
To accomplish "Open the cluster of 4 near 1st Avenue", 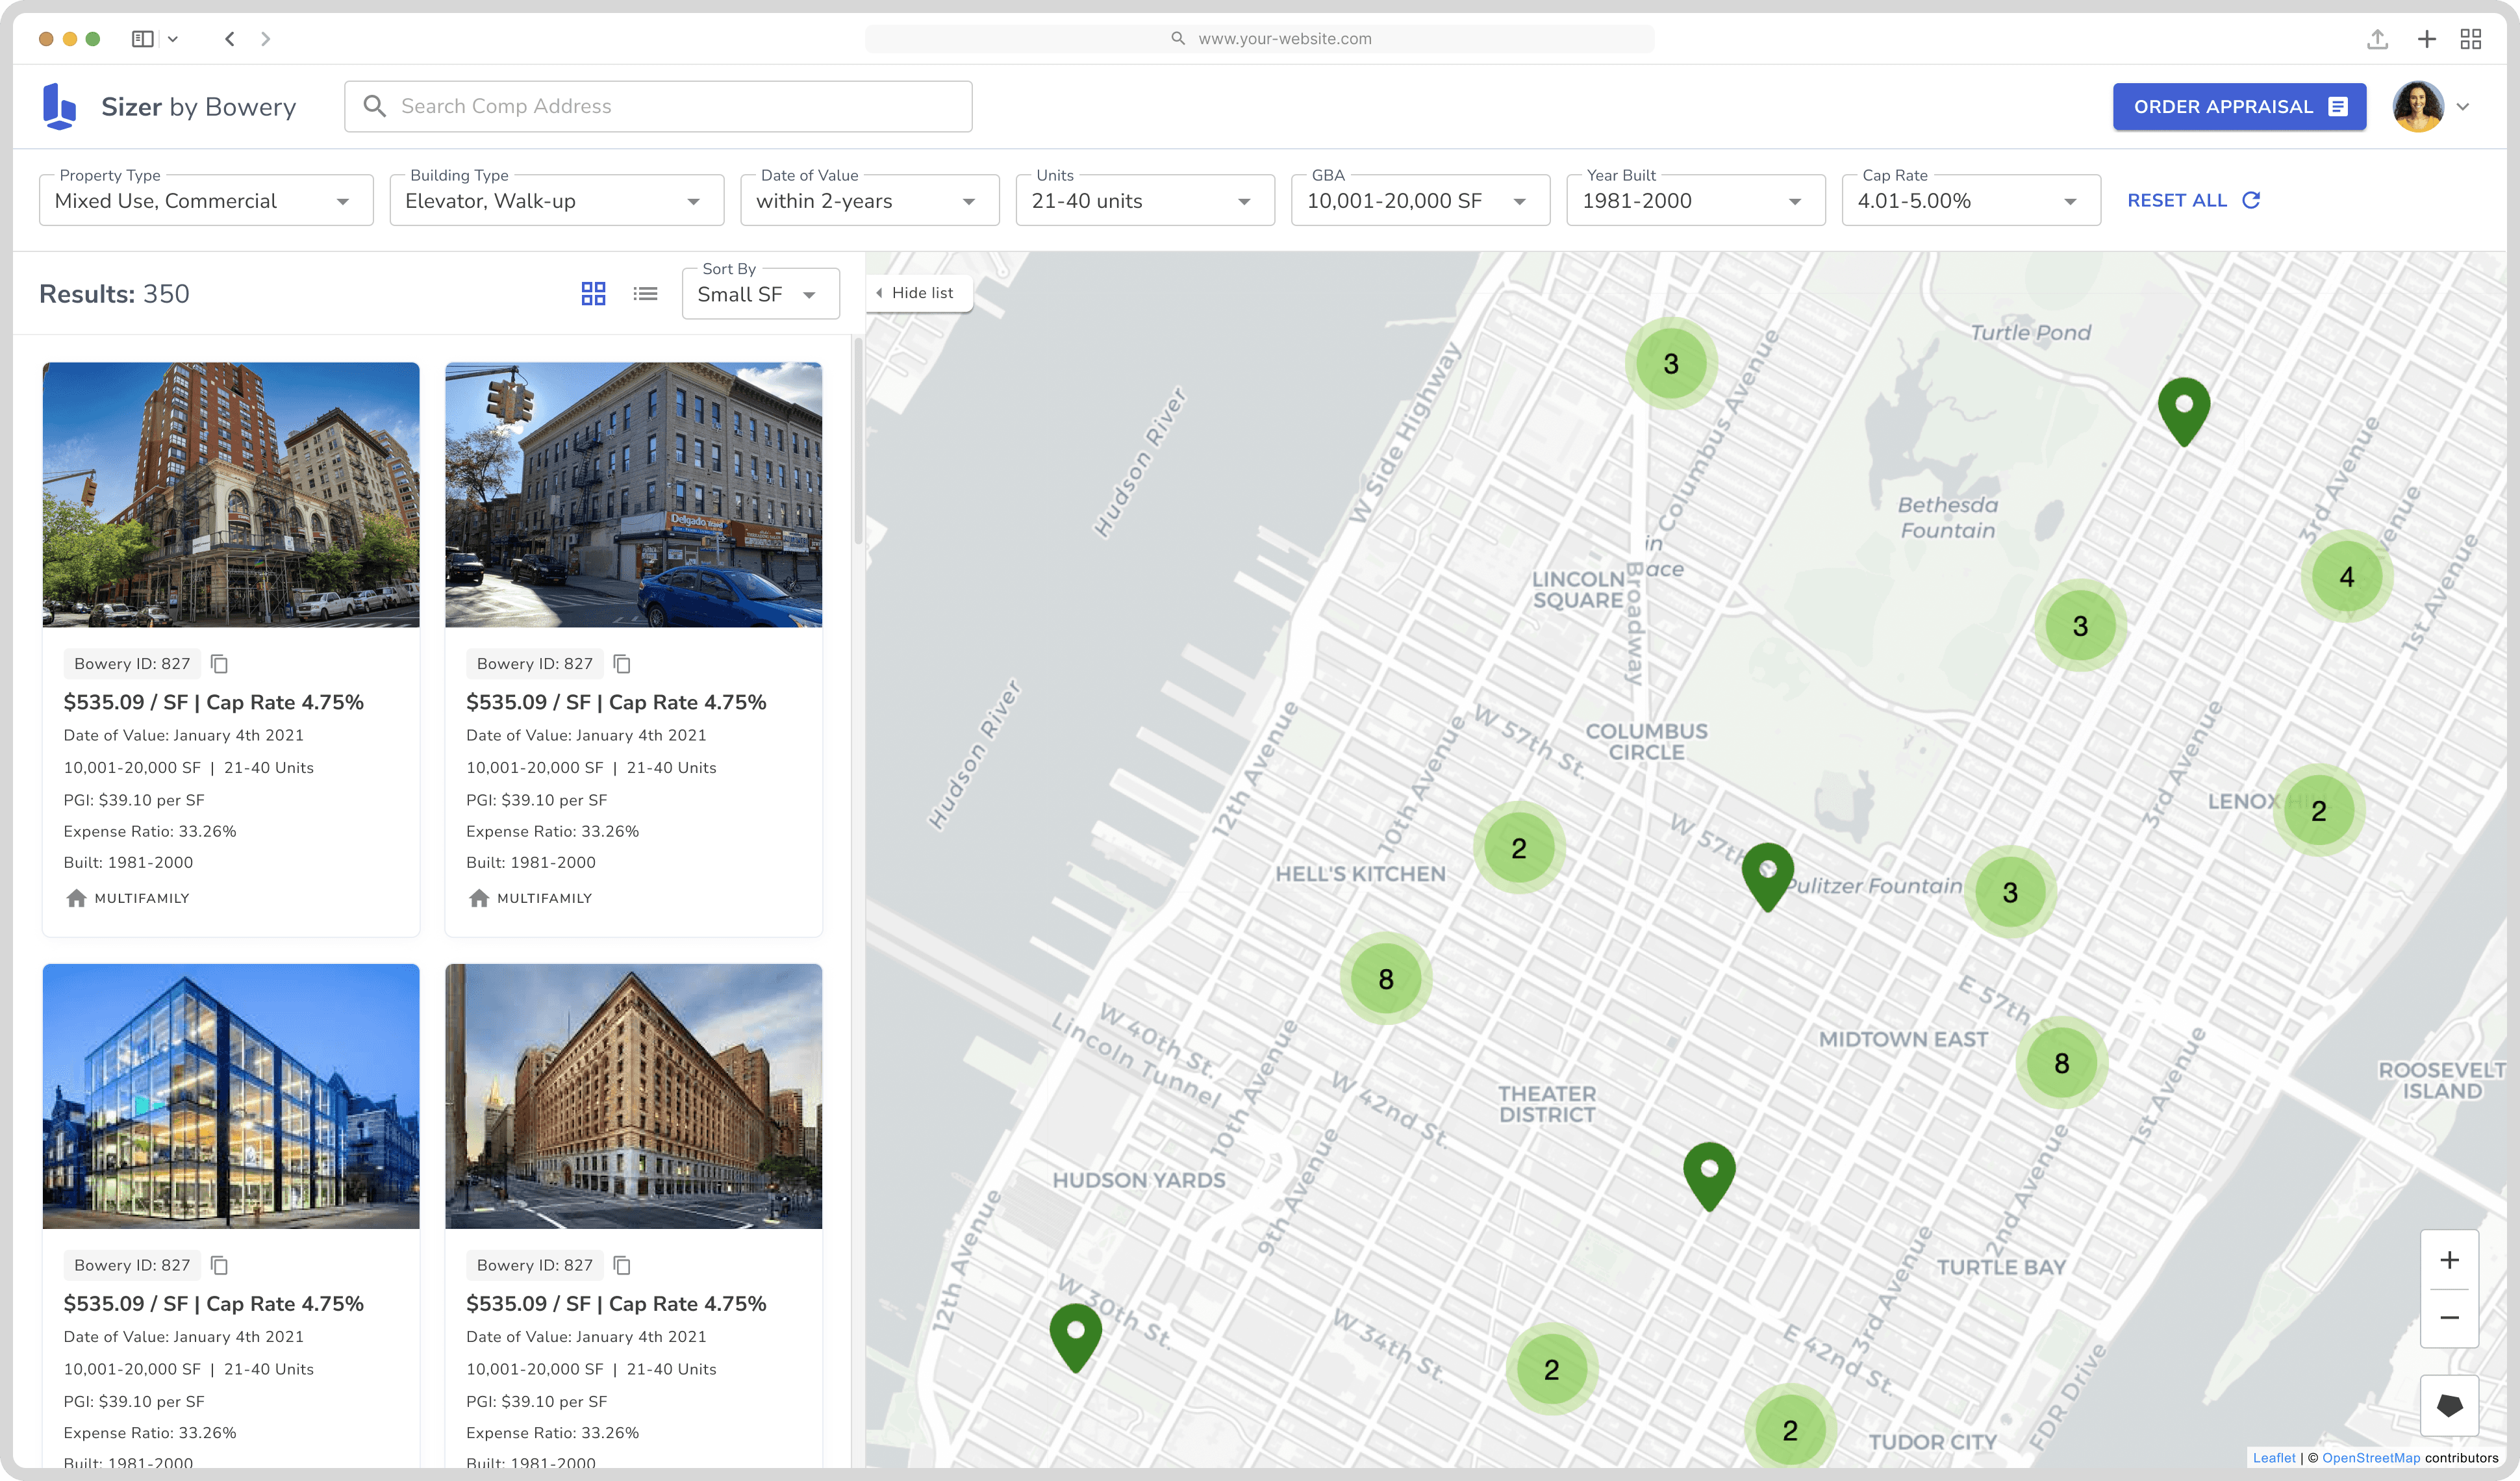I will (x=2346, y=577).
